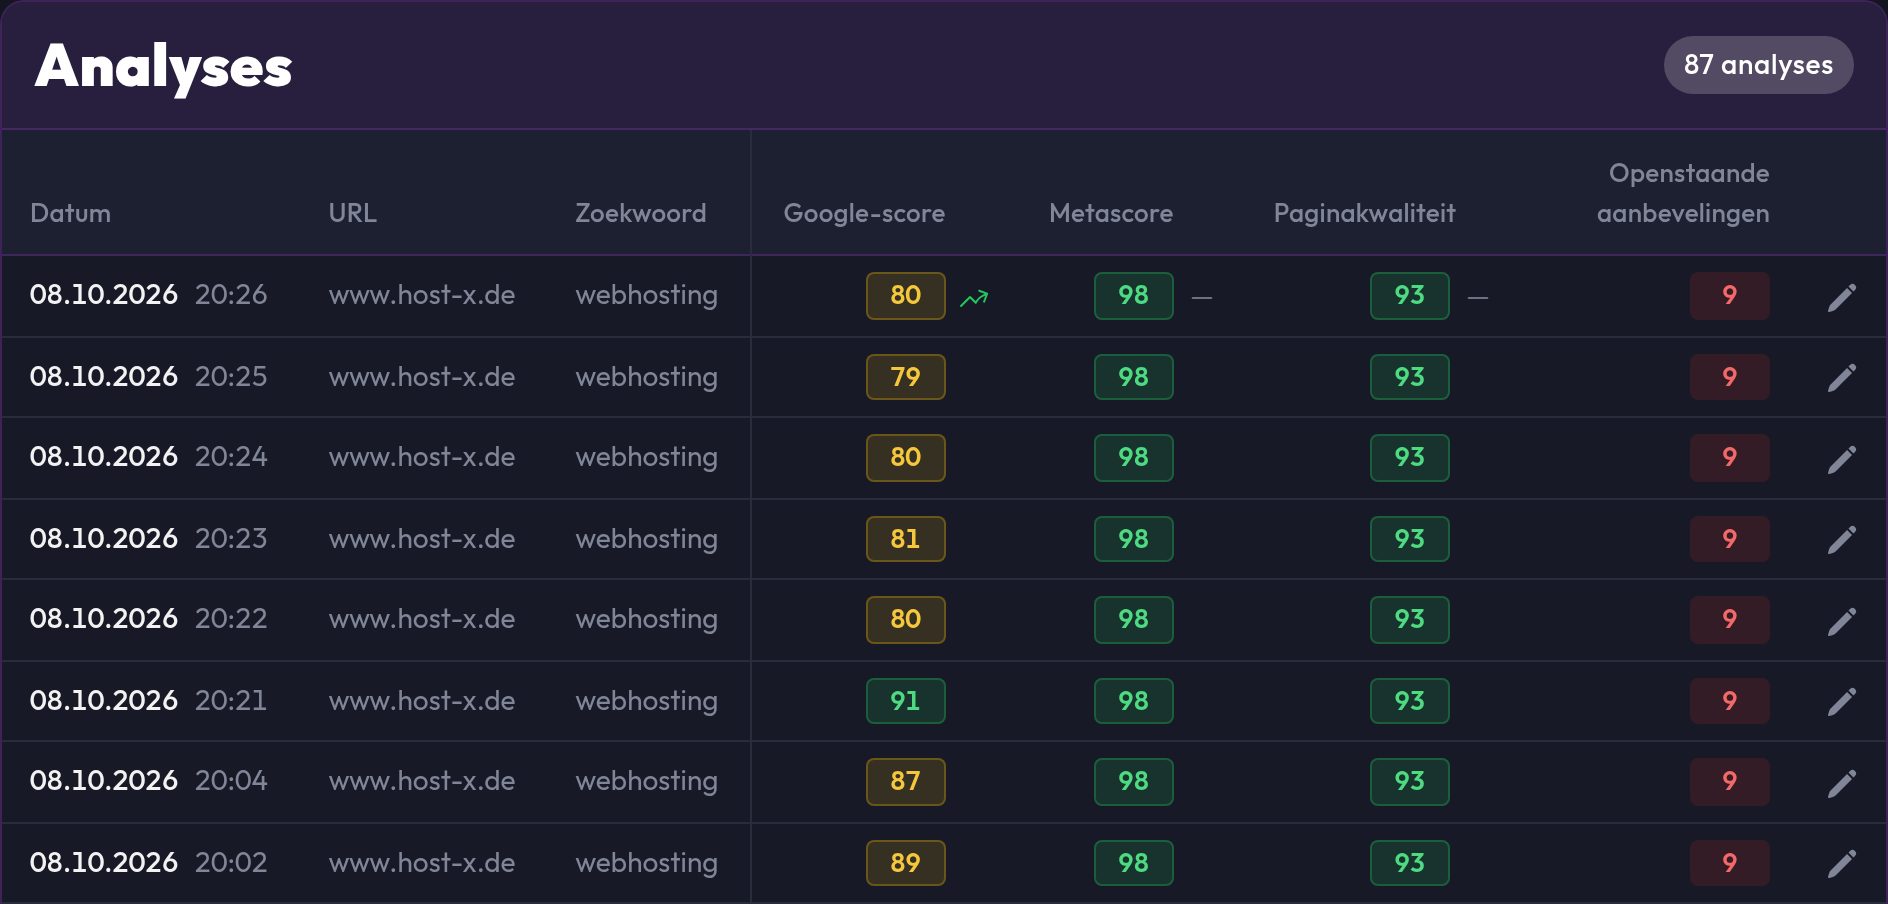Screen dimensions: 1888x904
Task: Click webhosting keyword in the 20:24 row
Action: (x=646, y=458)
